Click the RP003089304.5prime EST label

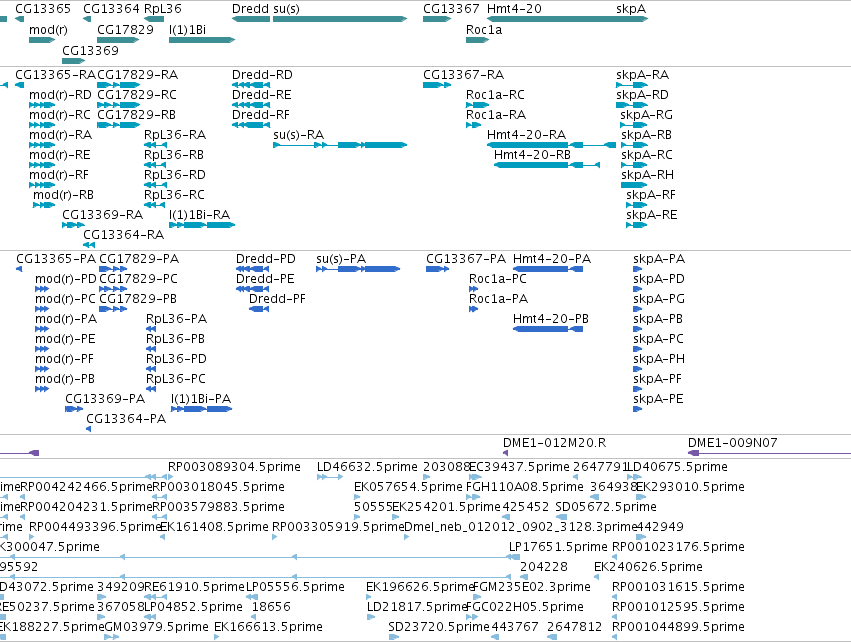(234, 467)
